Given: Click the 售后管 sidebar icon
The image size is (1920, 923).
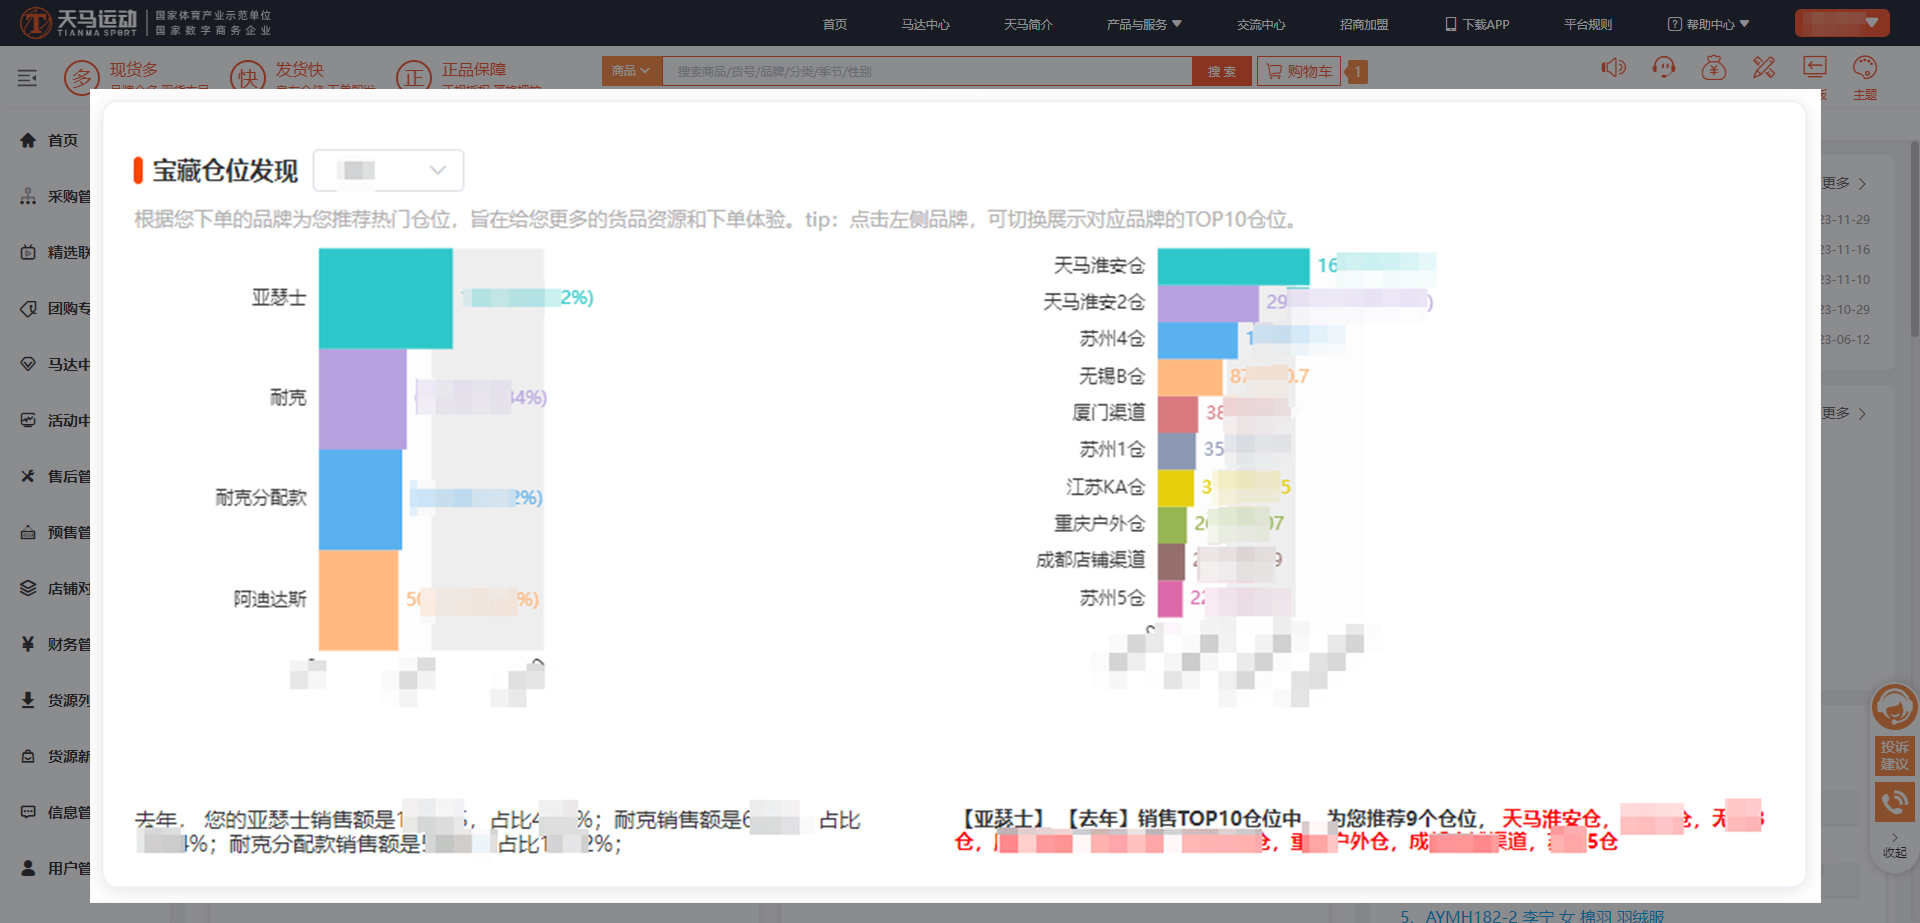Looking at the screenshot, I should pos(28,476).
